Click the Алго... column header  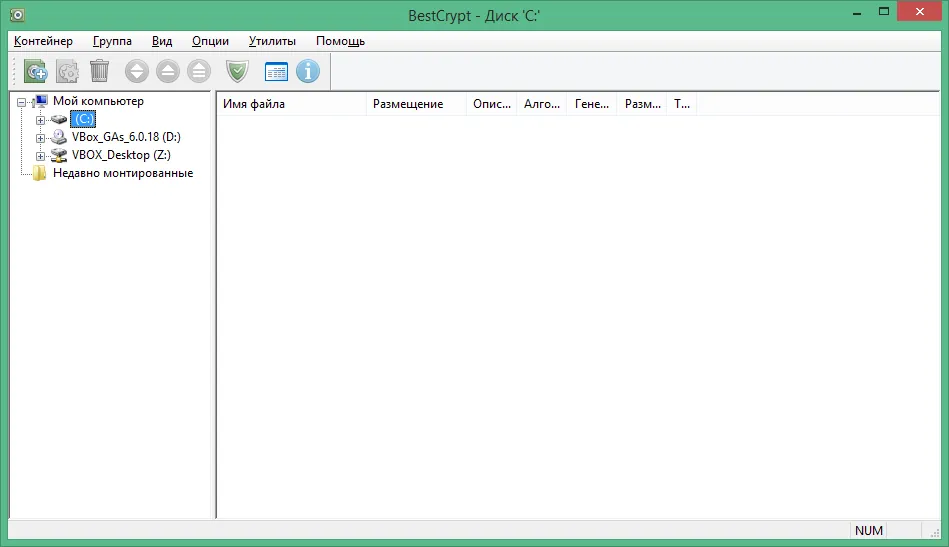(541, 104)
